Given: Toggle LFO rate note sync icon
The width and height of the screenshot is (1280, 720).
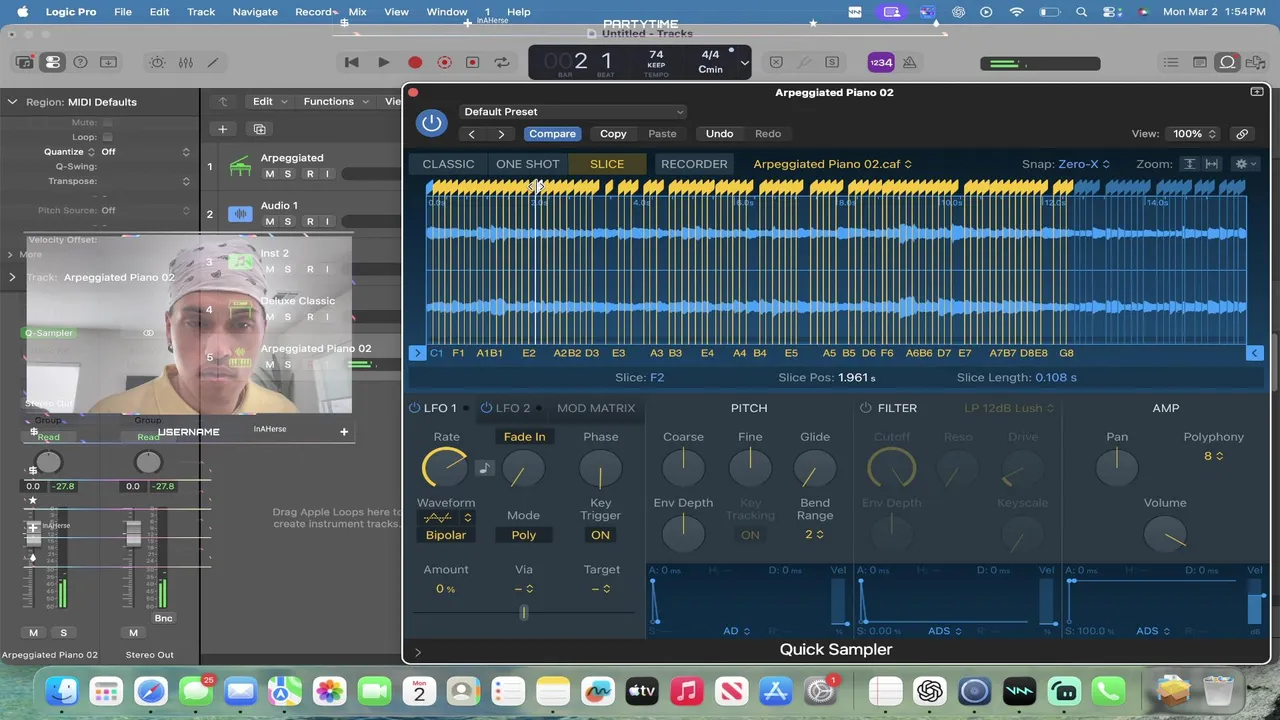Looking at the screenshot, I should (484, 468).
